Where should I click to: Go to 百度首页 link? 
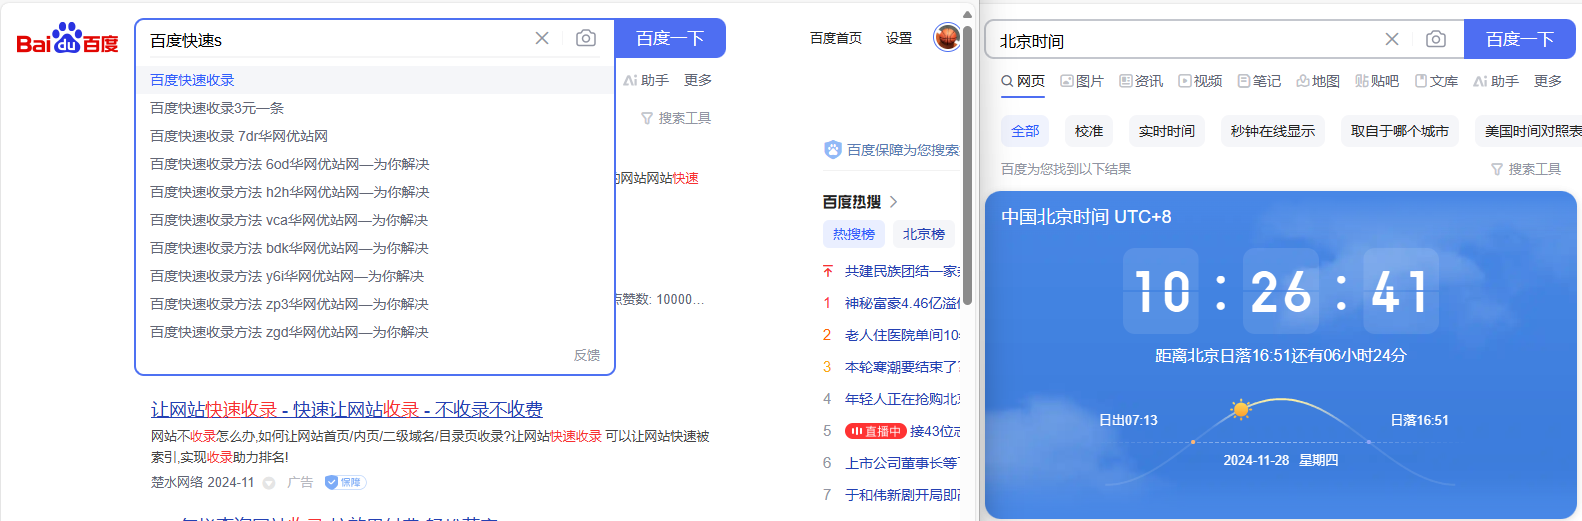click(x=836, y=38)
